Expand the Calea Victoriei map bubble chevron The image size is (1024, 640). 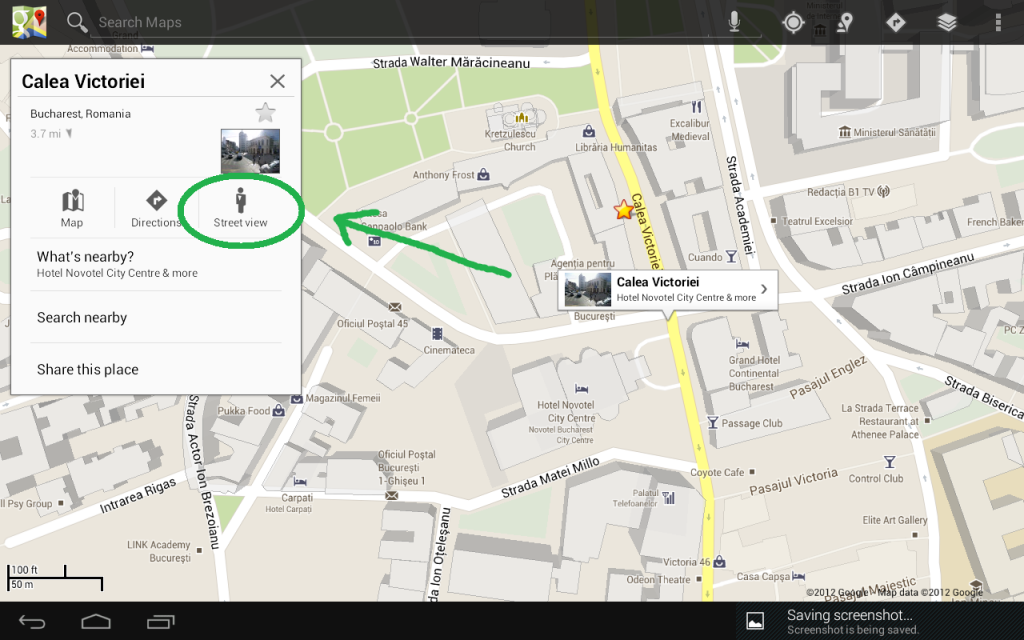tap(764, 289)
